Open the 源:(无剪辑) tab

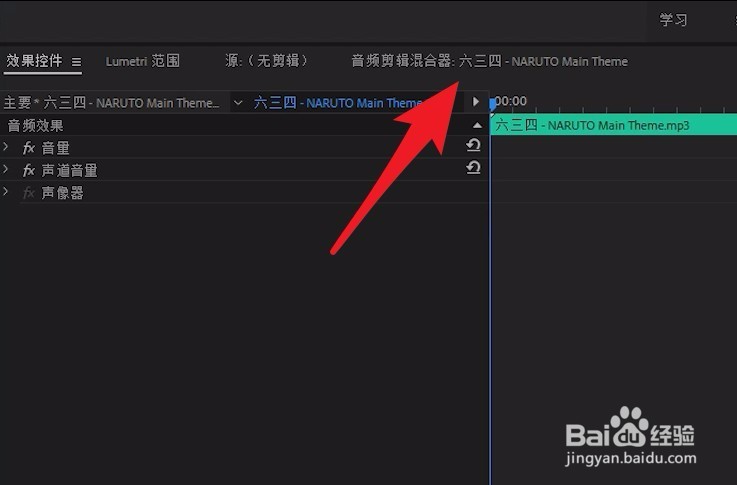tap(267, 61)
